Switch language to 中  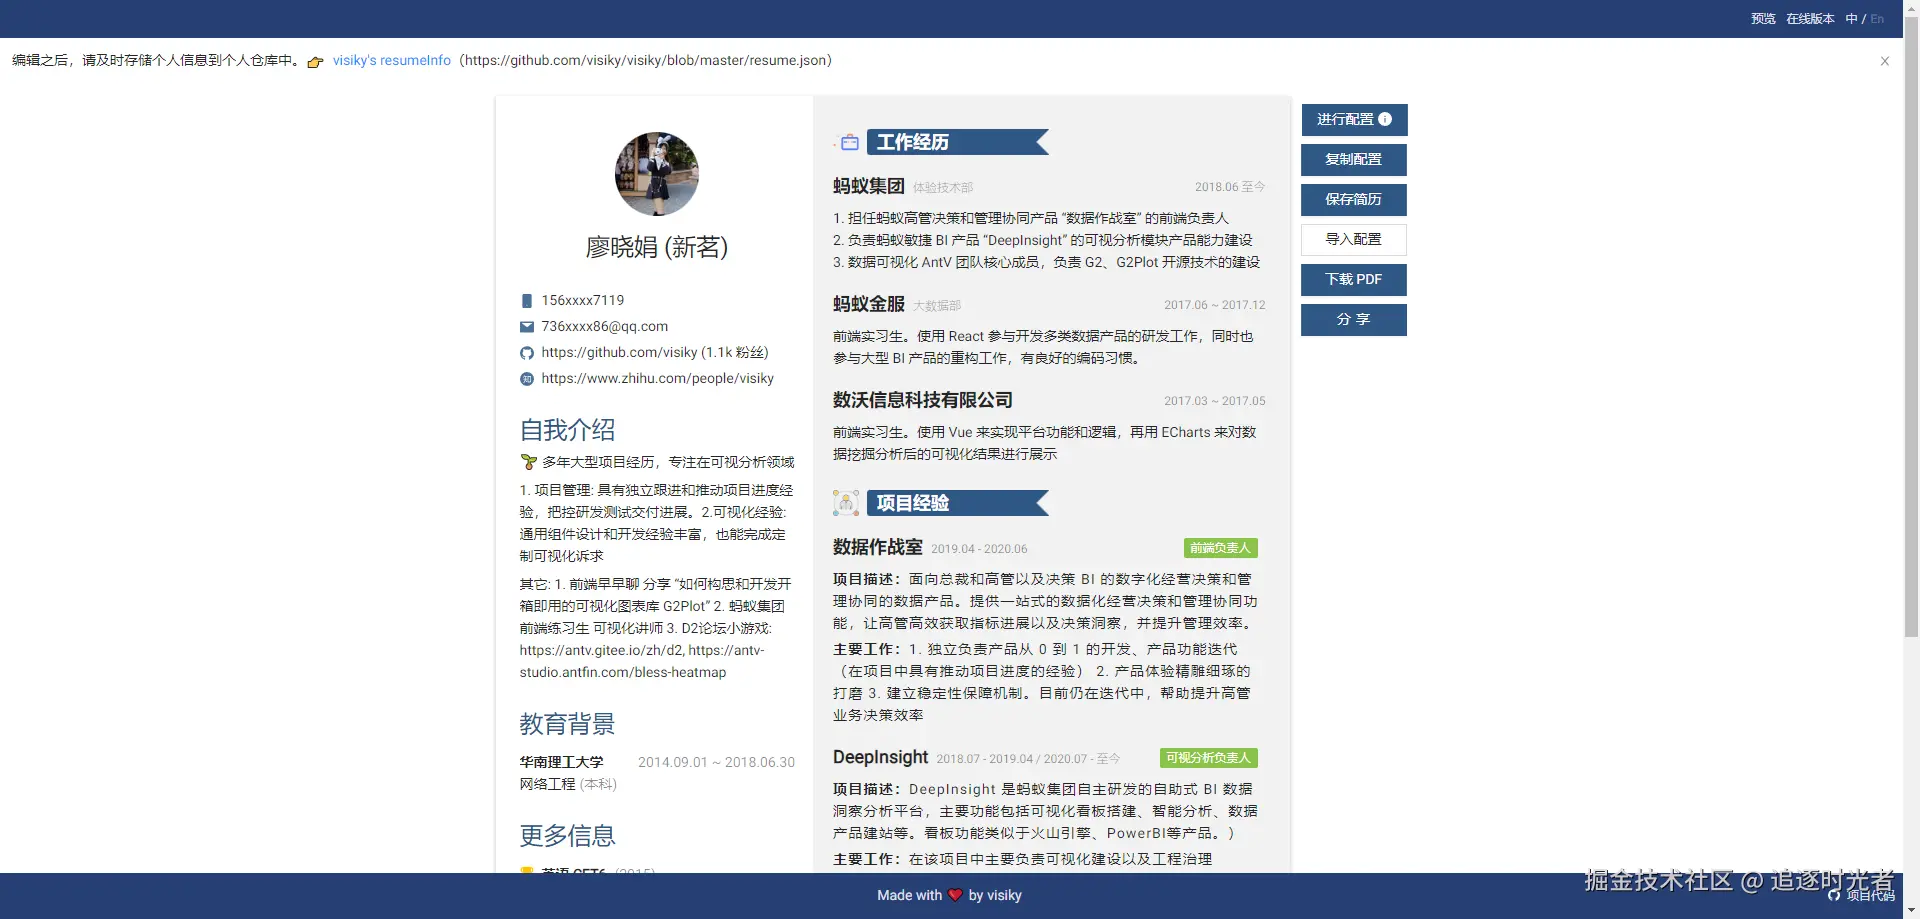(1851, 19)
